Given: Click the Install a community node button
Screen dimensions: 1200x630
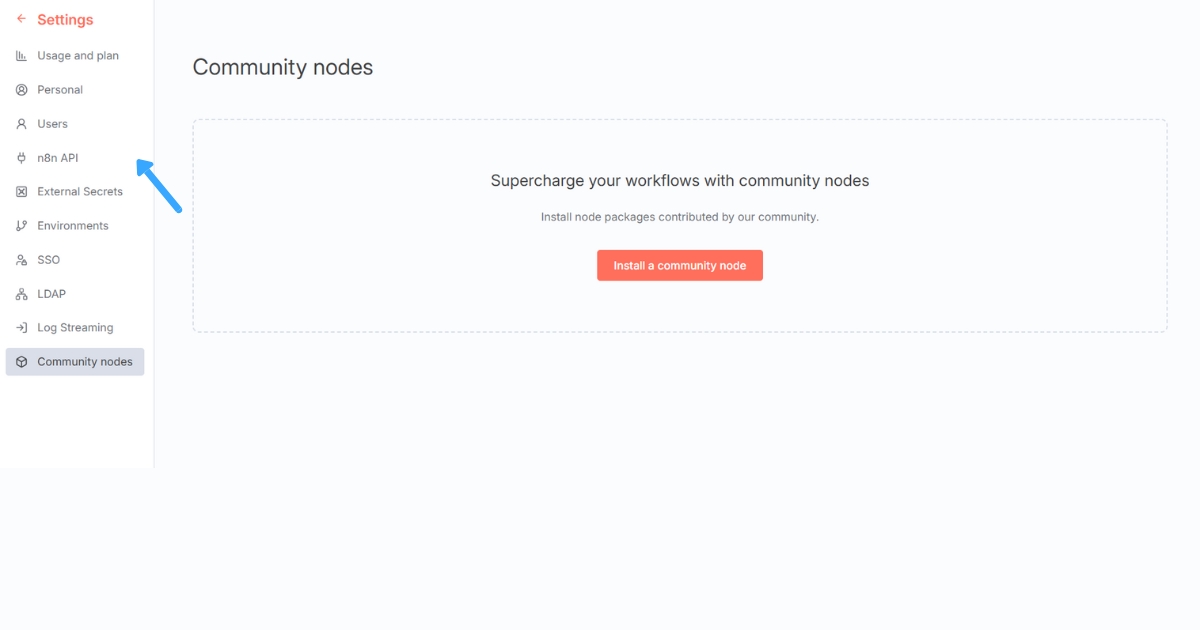Looking at the screenshot, I should pyautogui.click(x=680, y=265).
